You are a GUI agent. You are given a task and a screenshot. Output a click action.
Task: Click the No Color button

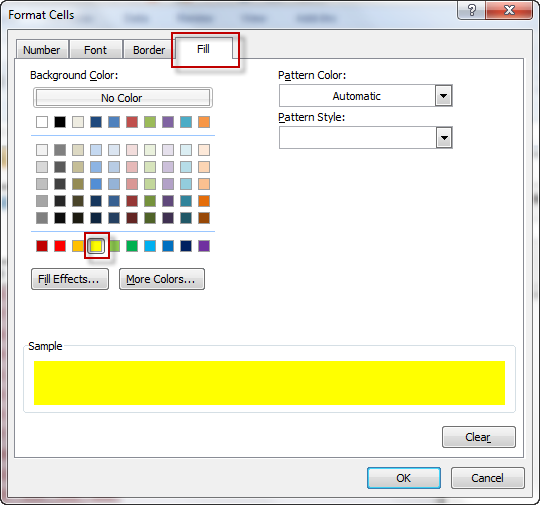click(123, 98)
